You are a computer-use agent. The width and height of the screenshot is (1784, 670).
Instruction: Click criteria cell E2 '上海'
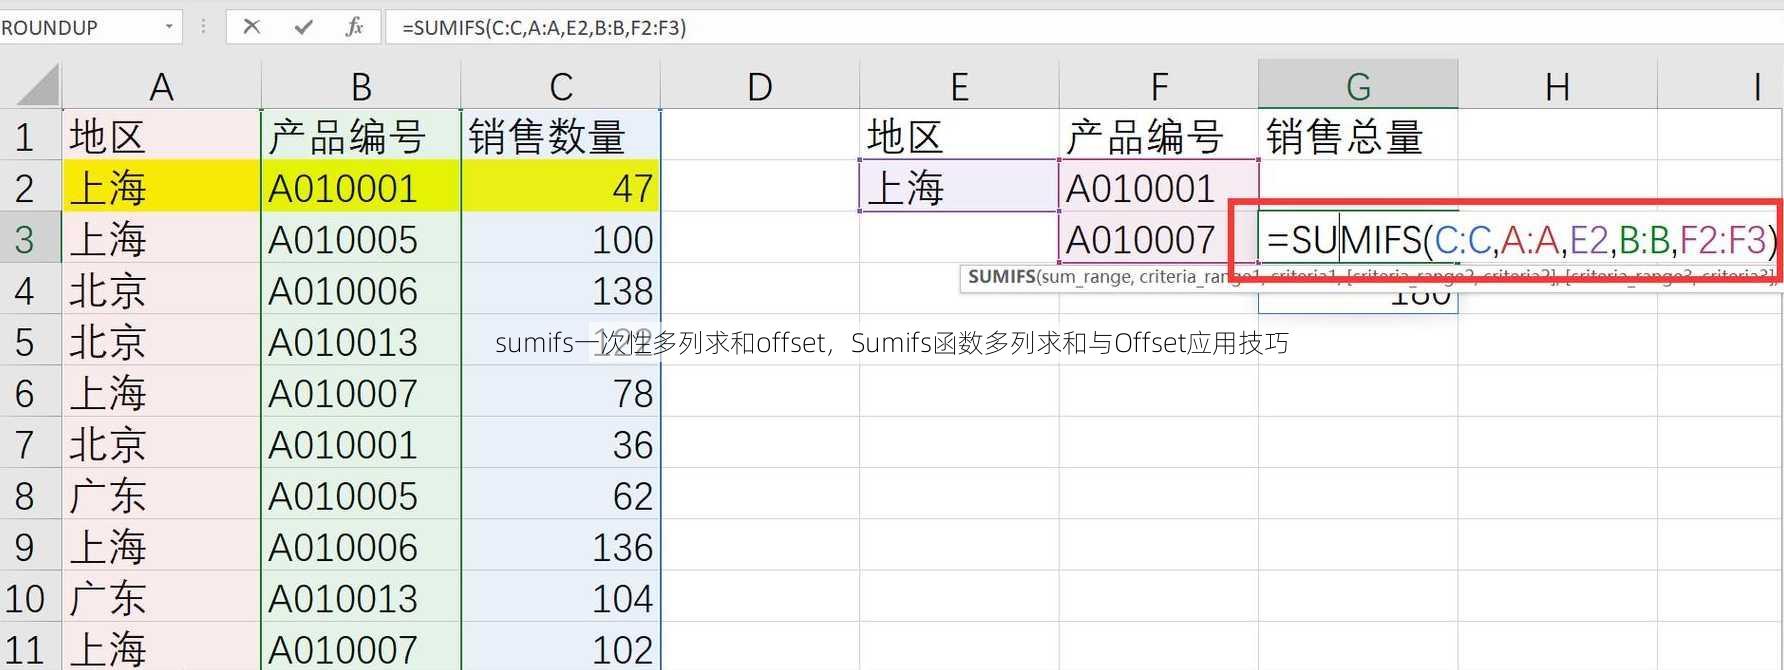(959, 187)
